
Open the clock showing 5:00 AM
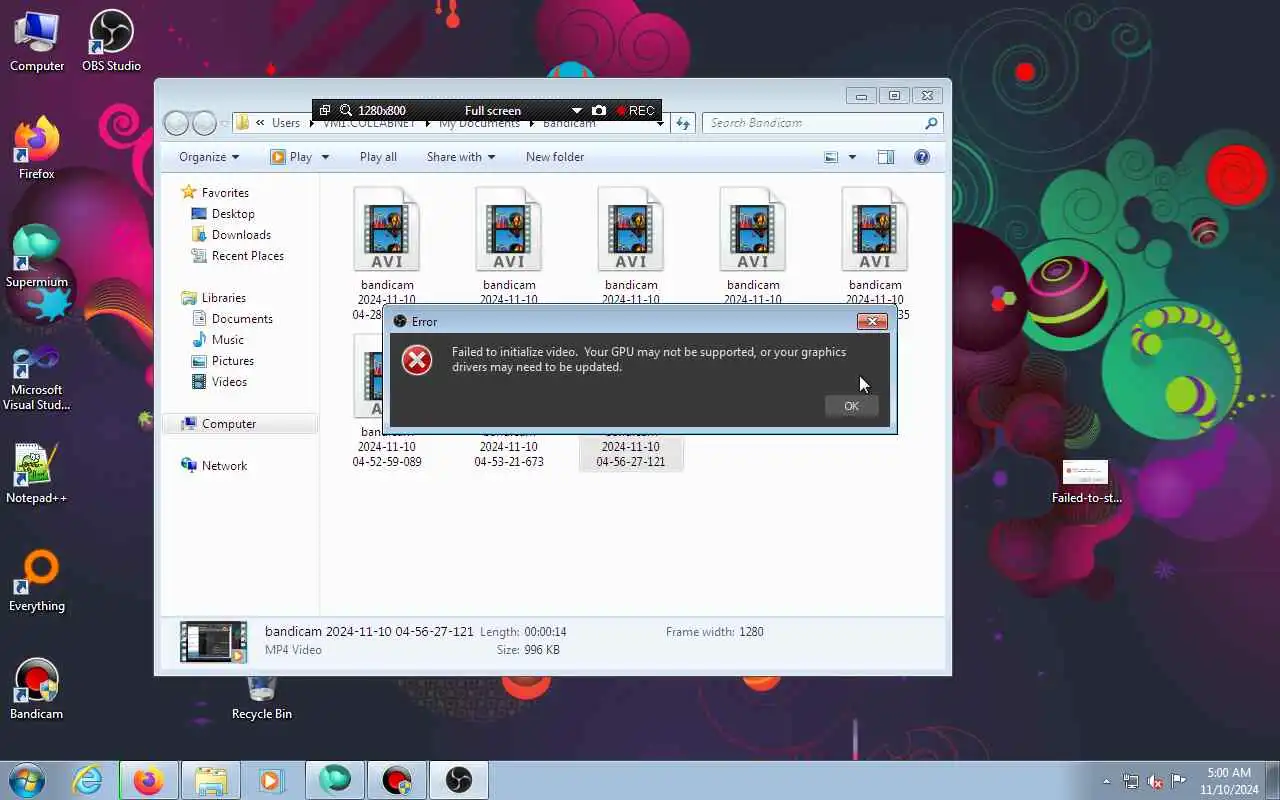click(1229, 781)
